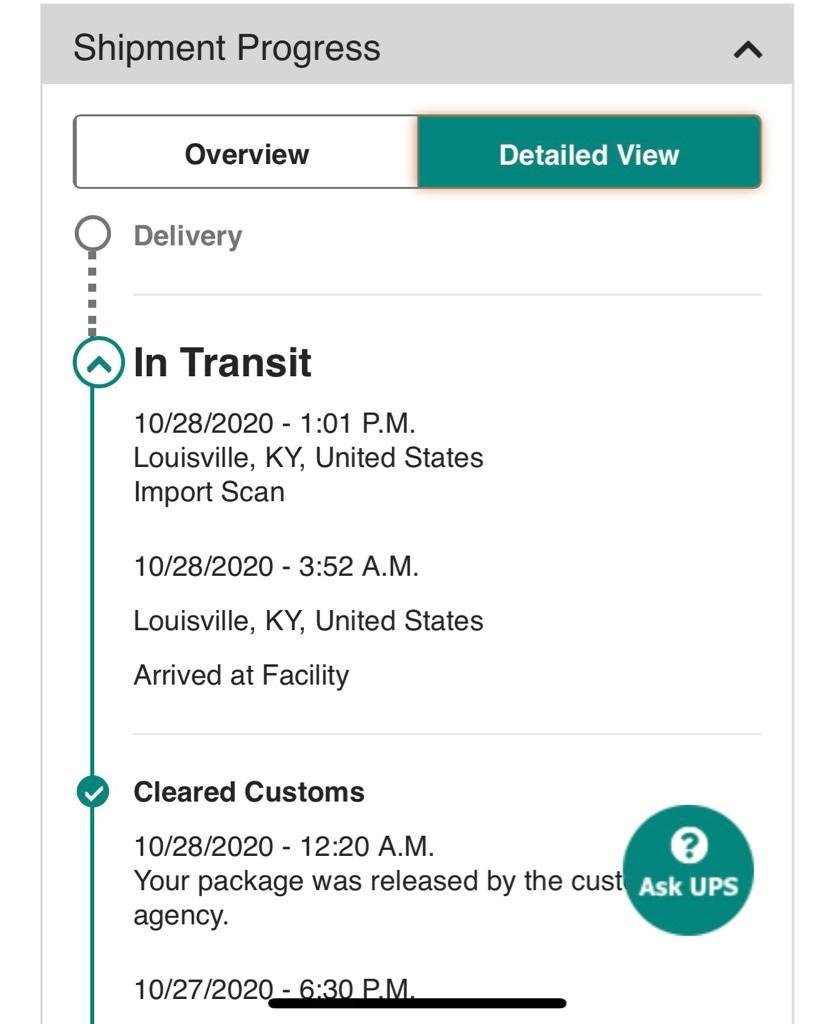Click the package released by customs message

tap(377, 898)
